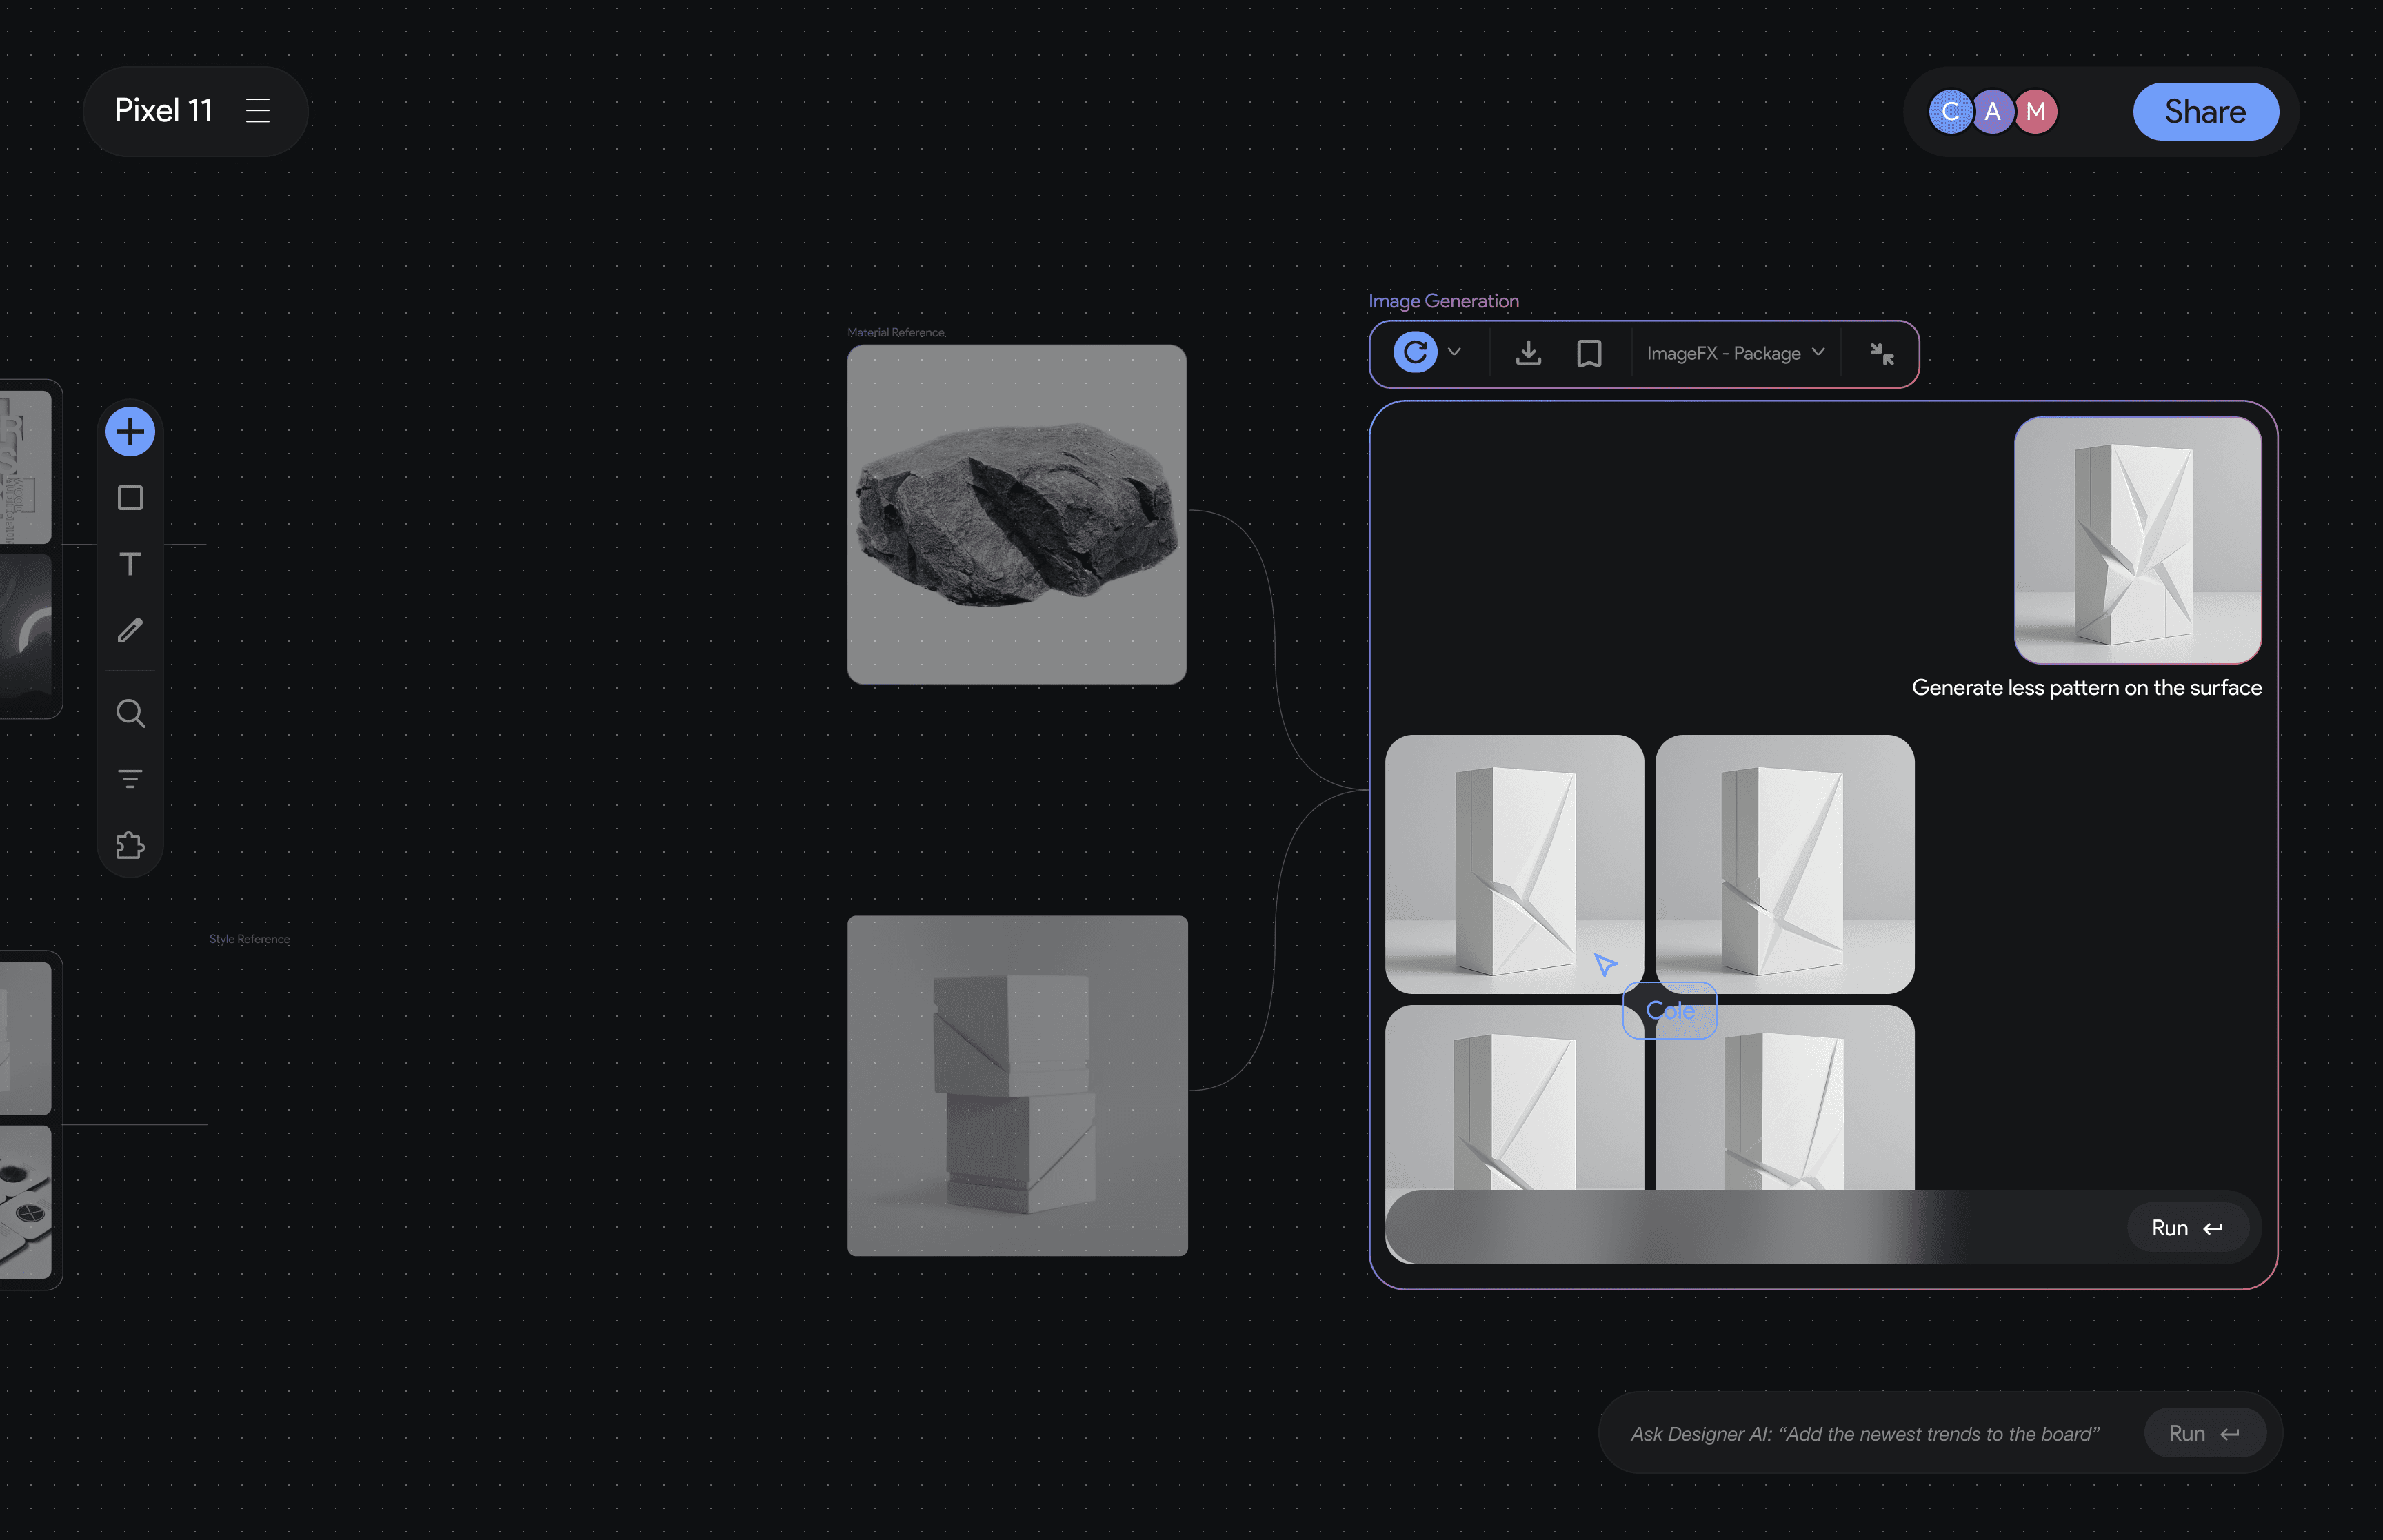2383x1540 pixels.
Task: Collapse the Image Generation panel
Action: pyautogui.click(x=1882, y=353)
